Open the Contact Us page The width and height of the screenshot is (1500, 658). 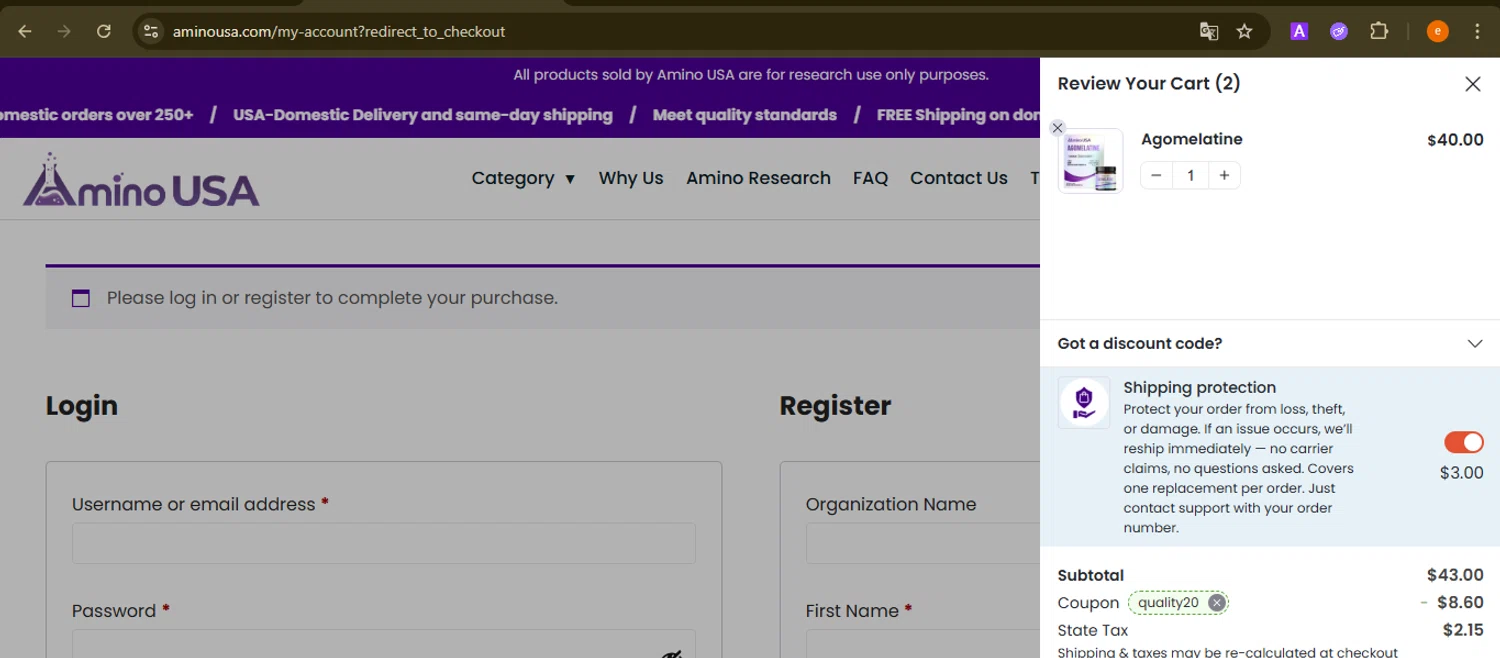pyautogui.click(x=959, y=178)
